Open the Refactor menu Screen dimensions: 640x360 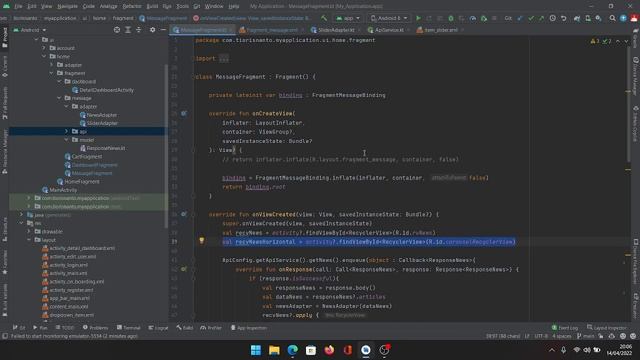[x=132, y=6]
